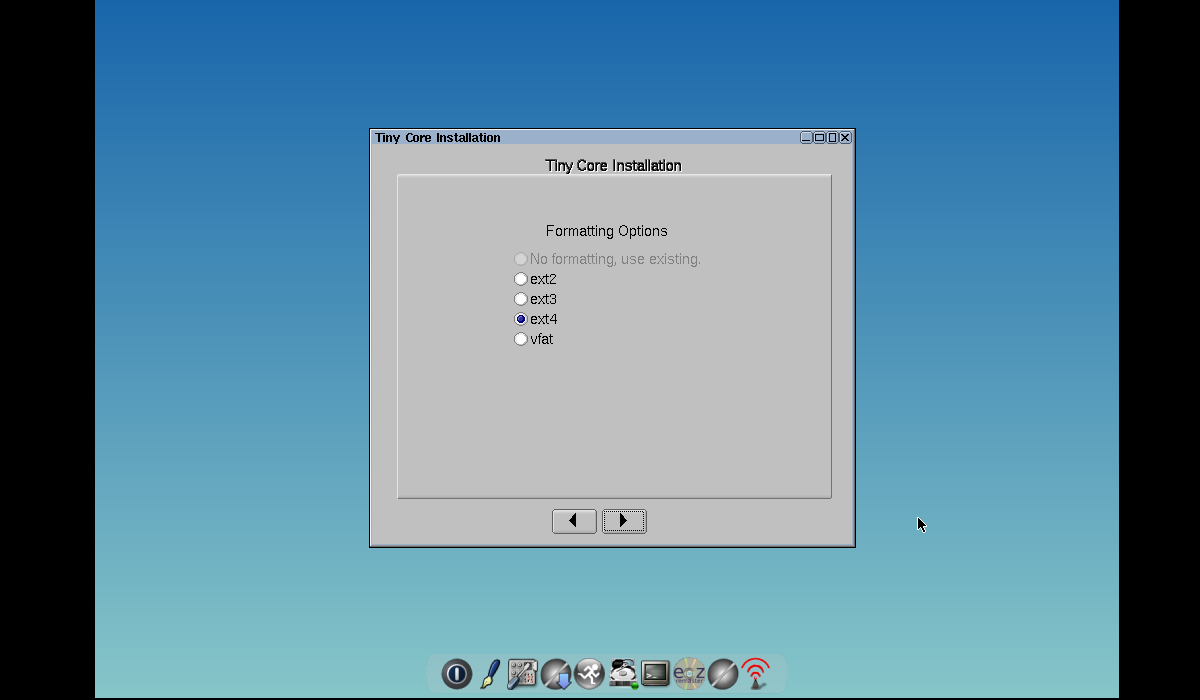
Task: Launch the Terminal from the dock
Action: coord(656,674)
